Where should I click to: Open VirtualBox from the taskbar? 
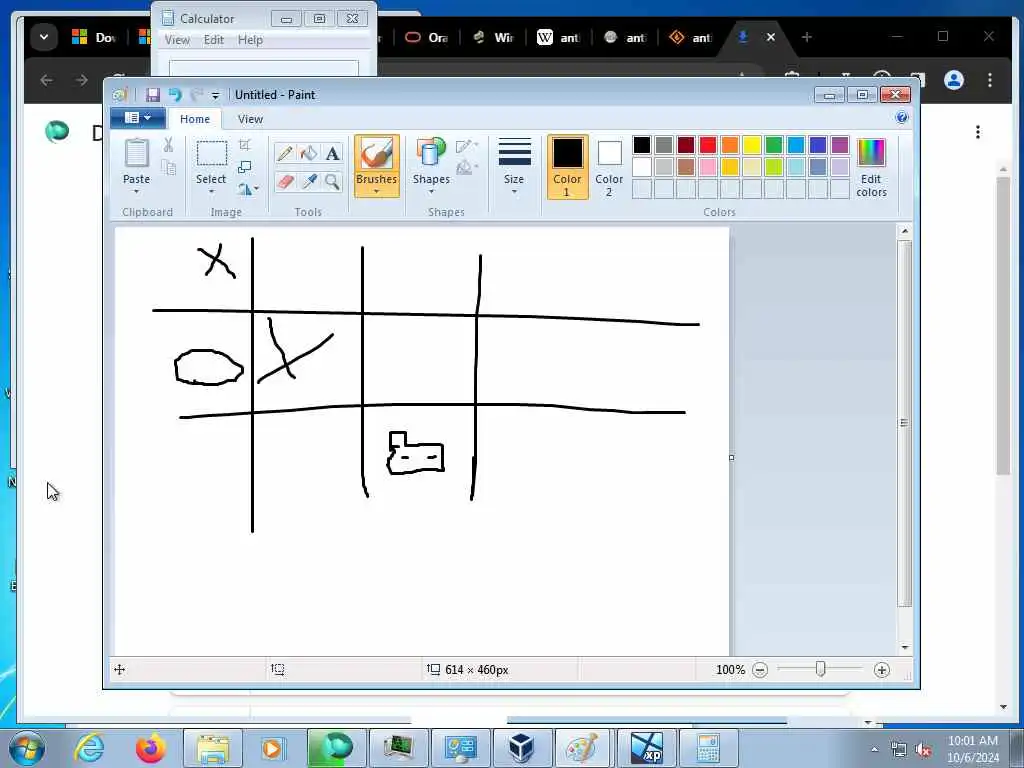click(521, 748)
